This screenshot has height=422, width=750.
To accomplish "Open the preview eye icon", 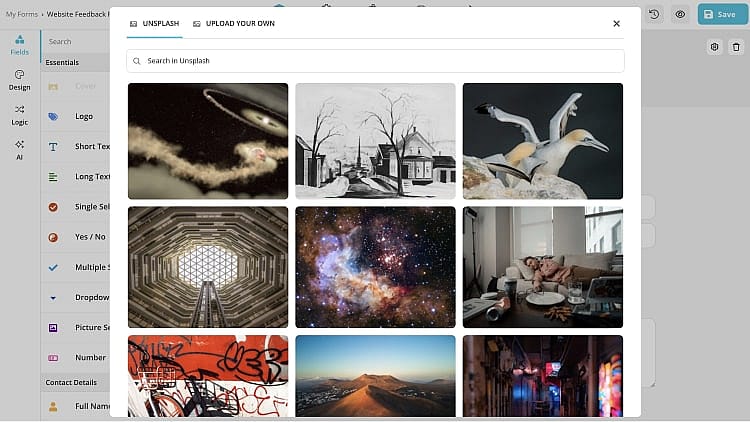I will click(x=680, y=14).
